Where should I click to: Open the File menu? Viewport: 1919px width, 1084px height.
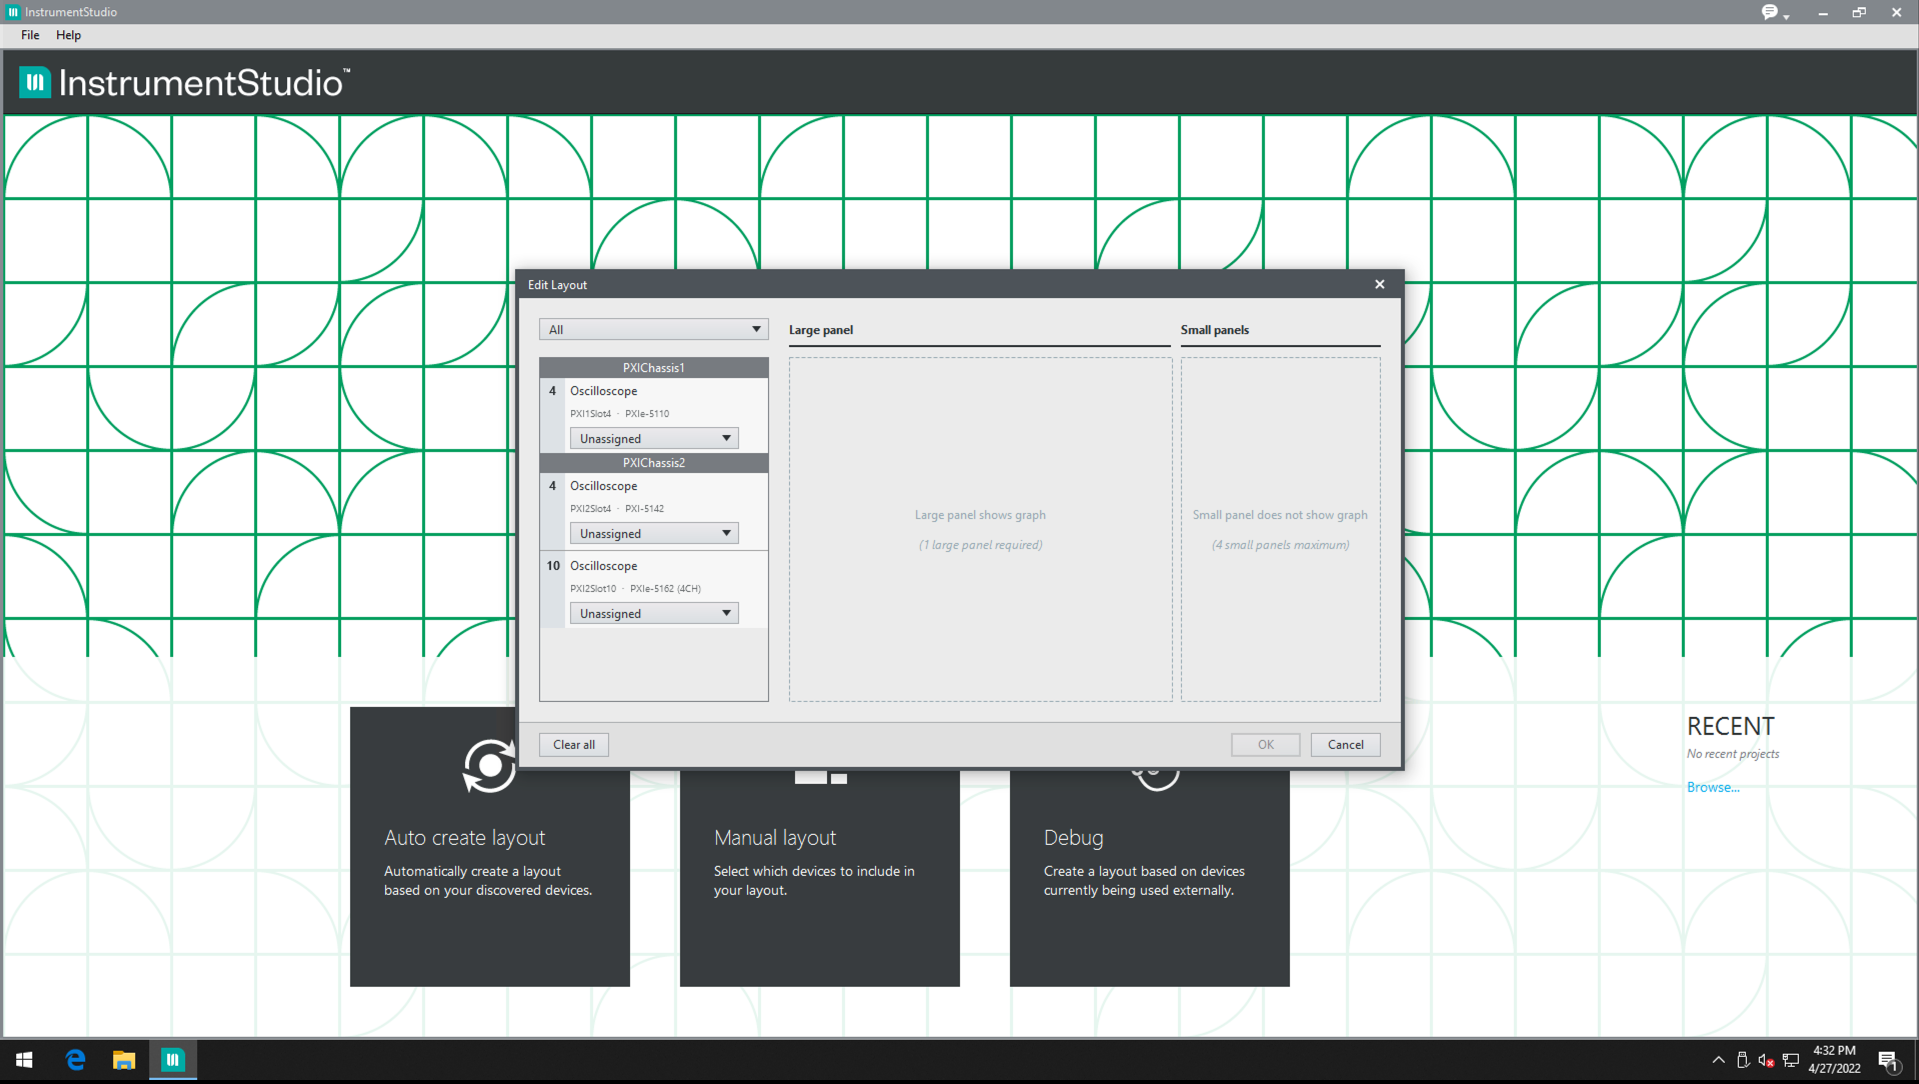point(30,35)
